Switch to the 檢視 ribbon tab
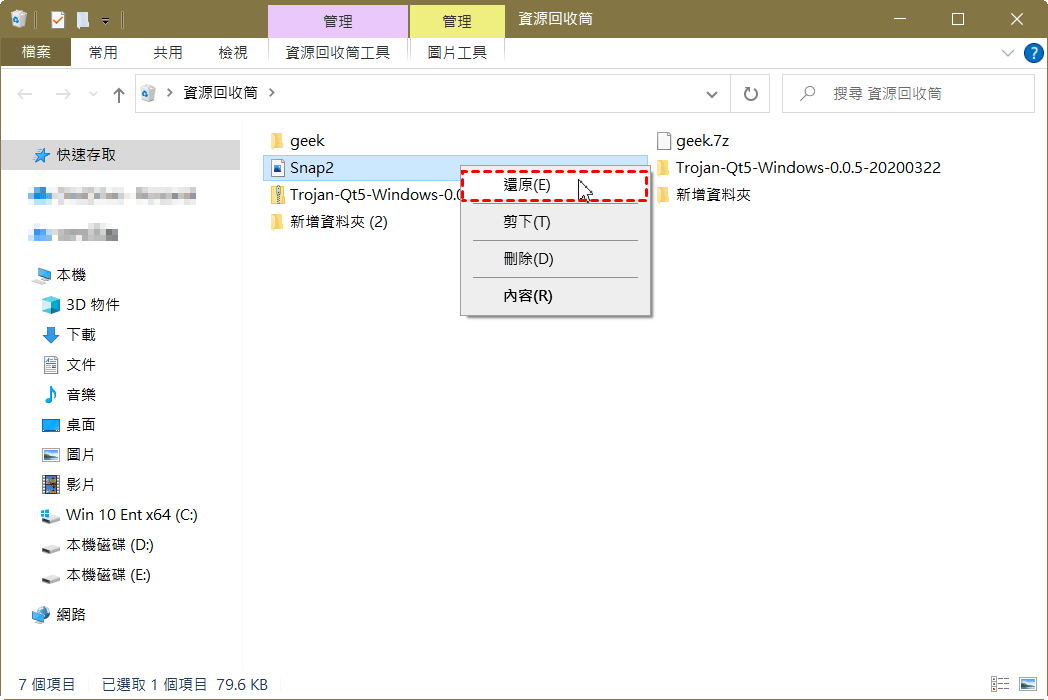Screen dimensions: 1048x700 click(233, 52)
